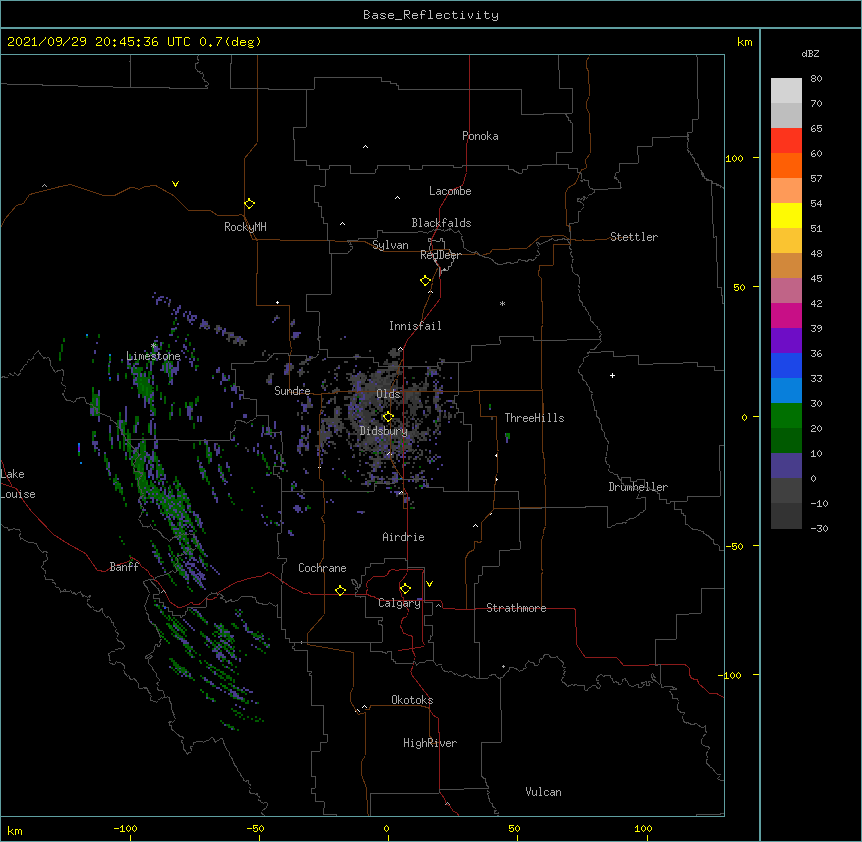Screen dimensions: 862x842
Task: Click the ThreeHills town label
Action: coord(534,418)
